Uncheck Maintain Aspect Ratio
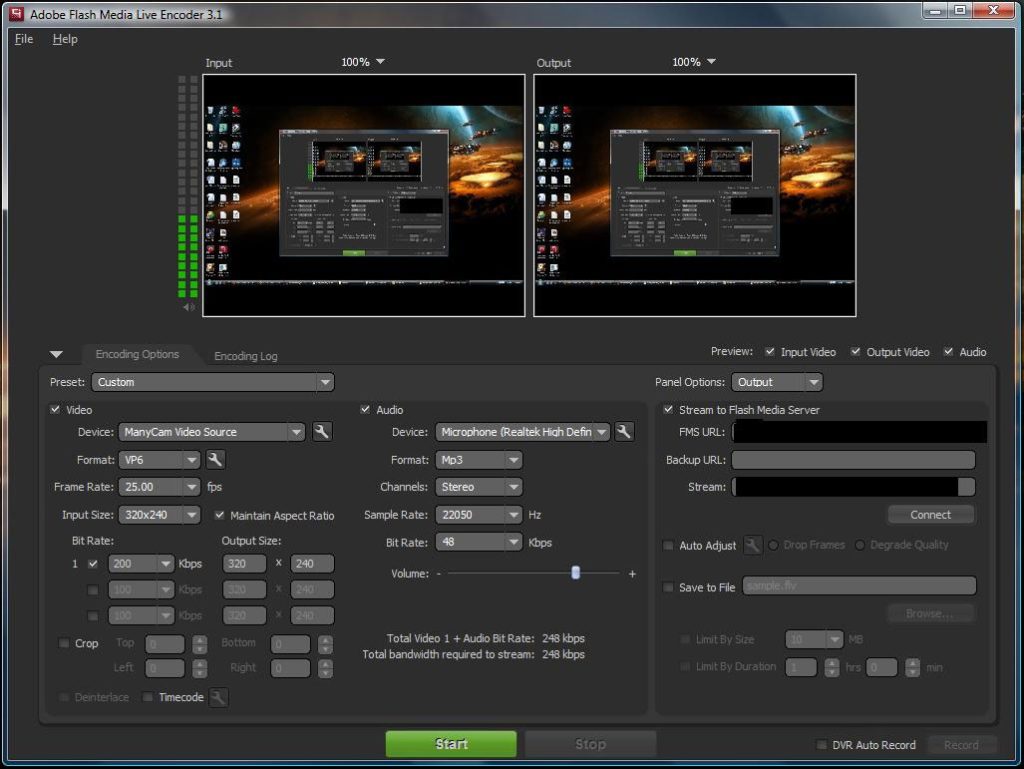This screenshot has width=1024, height=769. coord(219,515)
